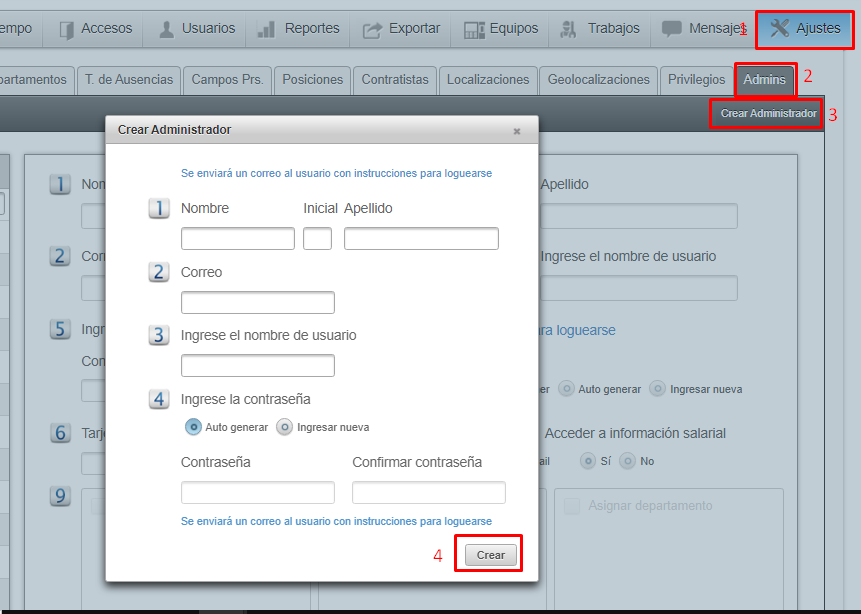Open the Privilegios tab

pos(696,79)
